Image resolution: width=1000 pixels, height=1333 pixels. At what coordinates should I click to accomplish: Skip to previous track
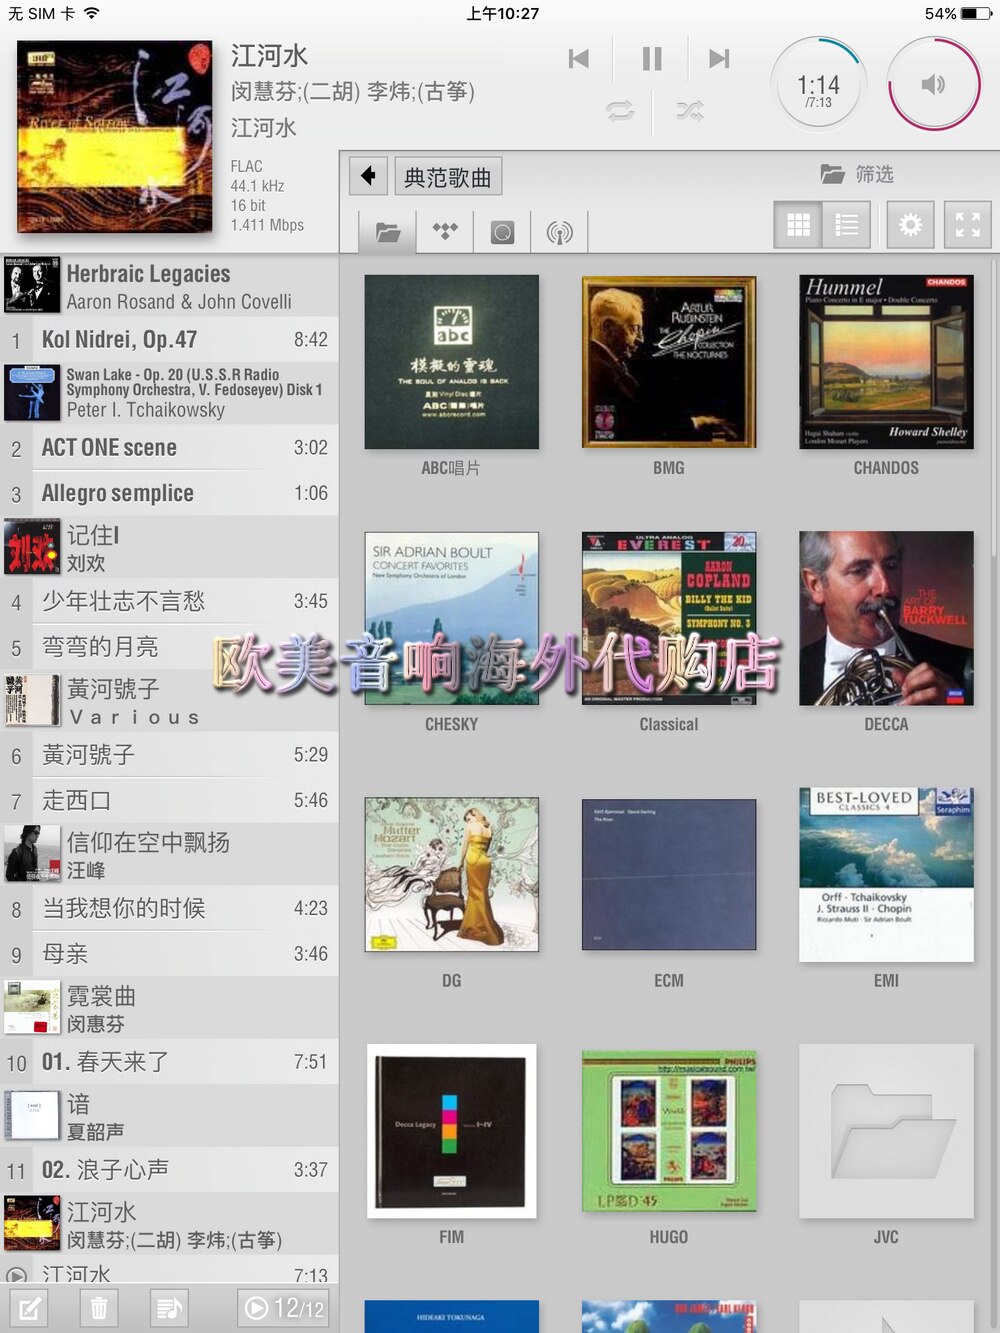(578, 59)
